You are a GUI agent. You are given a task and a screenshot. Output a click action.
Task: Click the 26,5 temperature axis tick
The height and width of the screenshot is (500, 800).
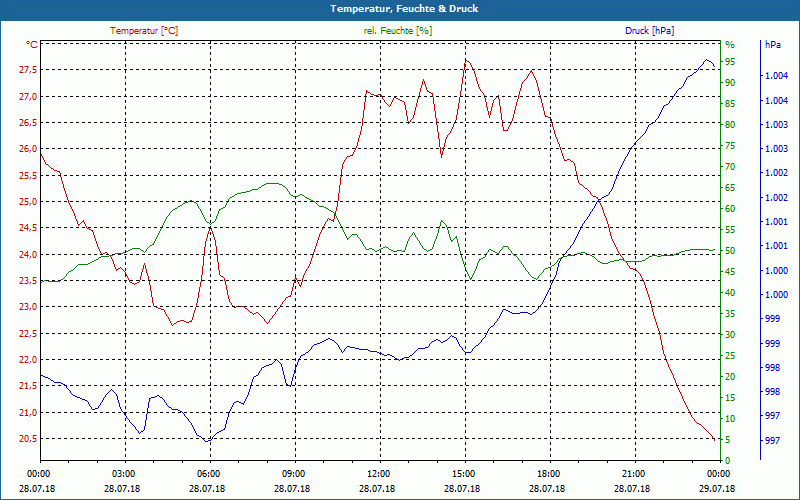(28, 122)
